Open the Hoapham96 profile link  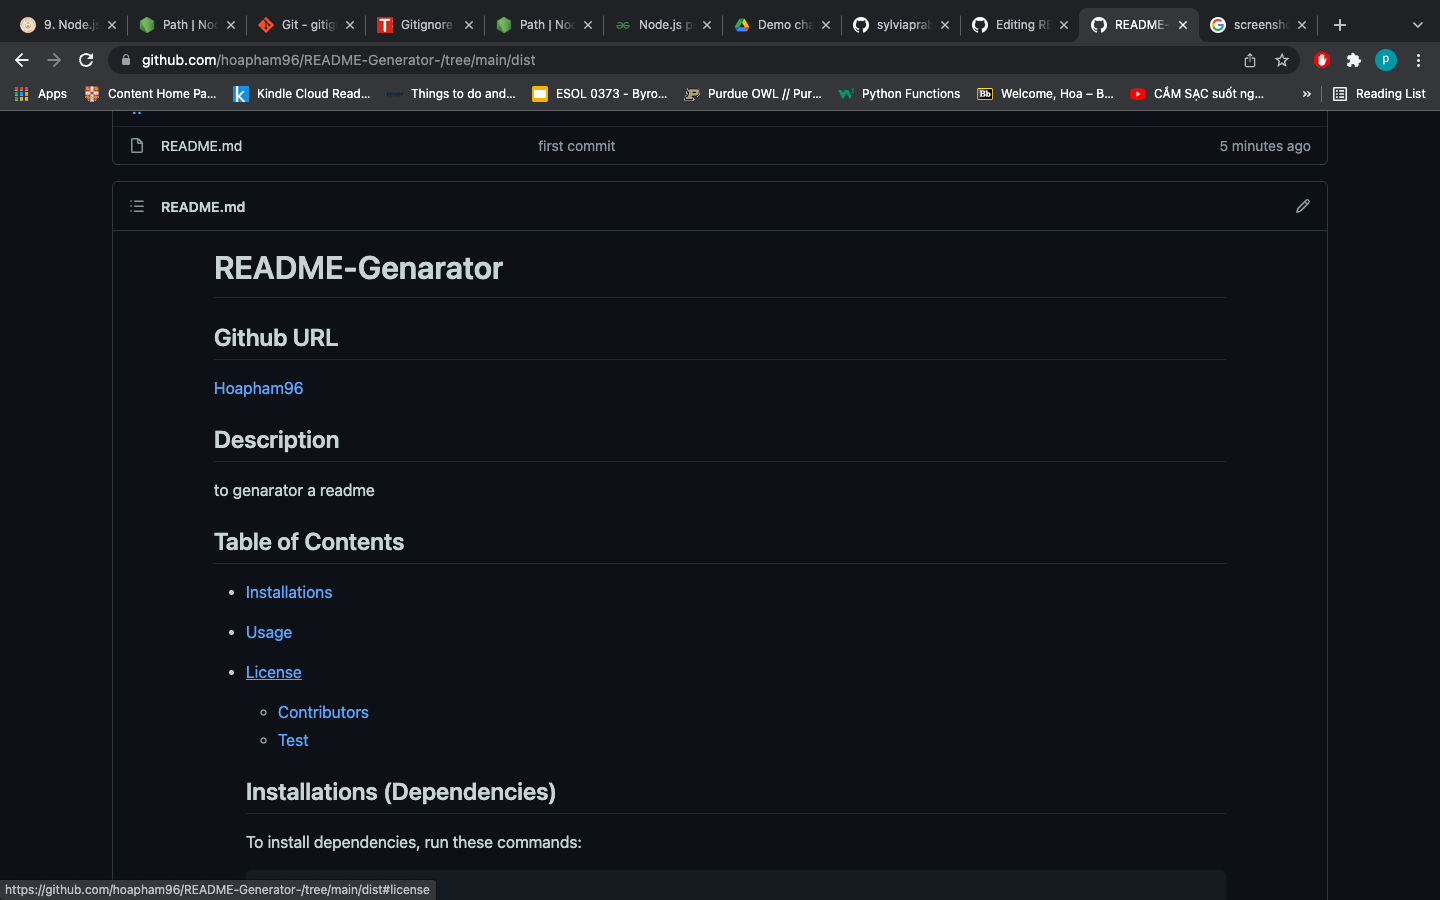coord(258,388)
